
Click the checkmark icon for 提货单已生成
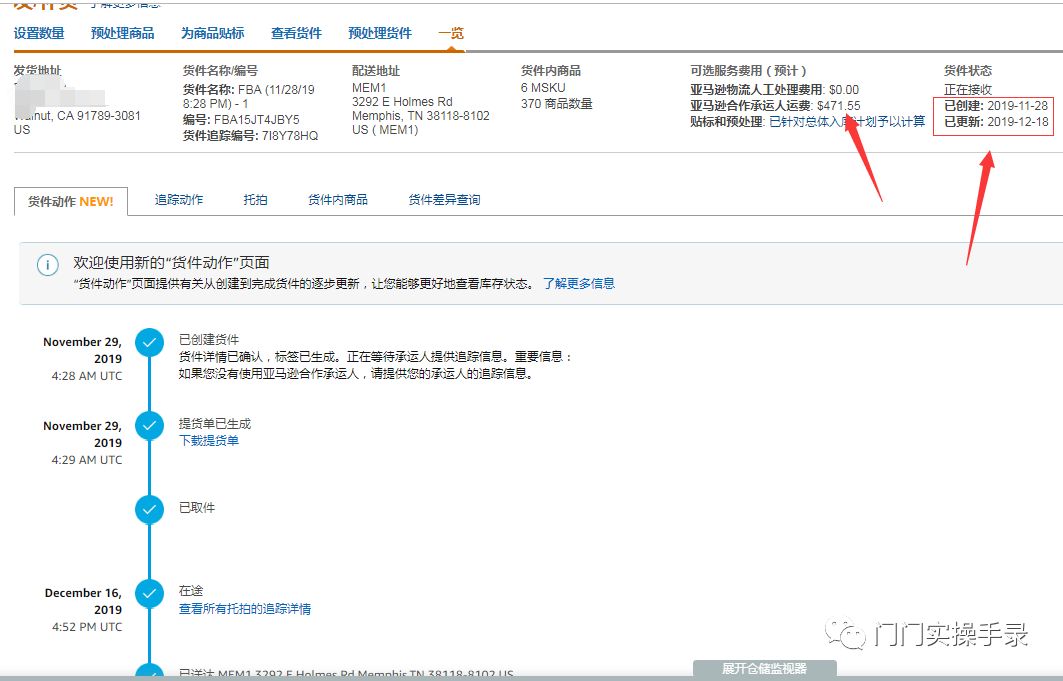click(149, 426)
